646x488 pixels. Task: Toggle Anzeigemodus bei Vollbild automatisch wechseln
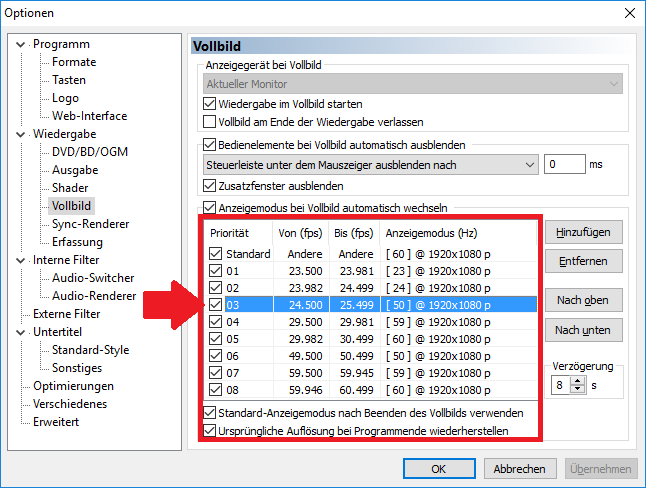click(209, 207)
